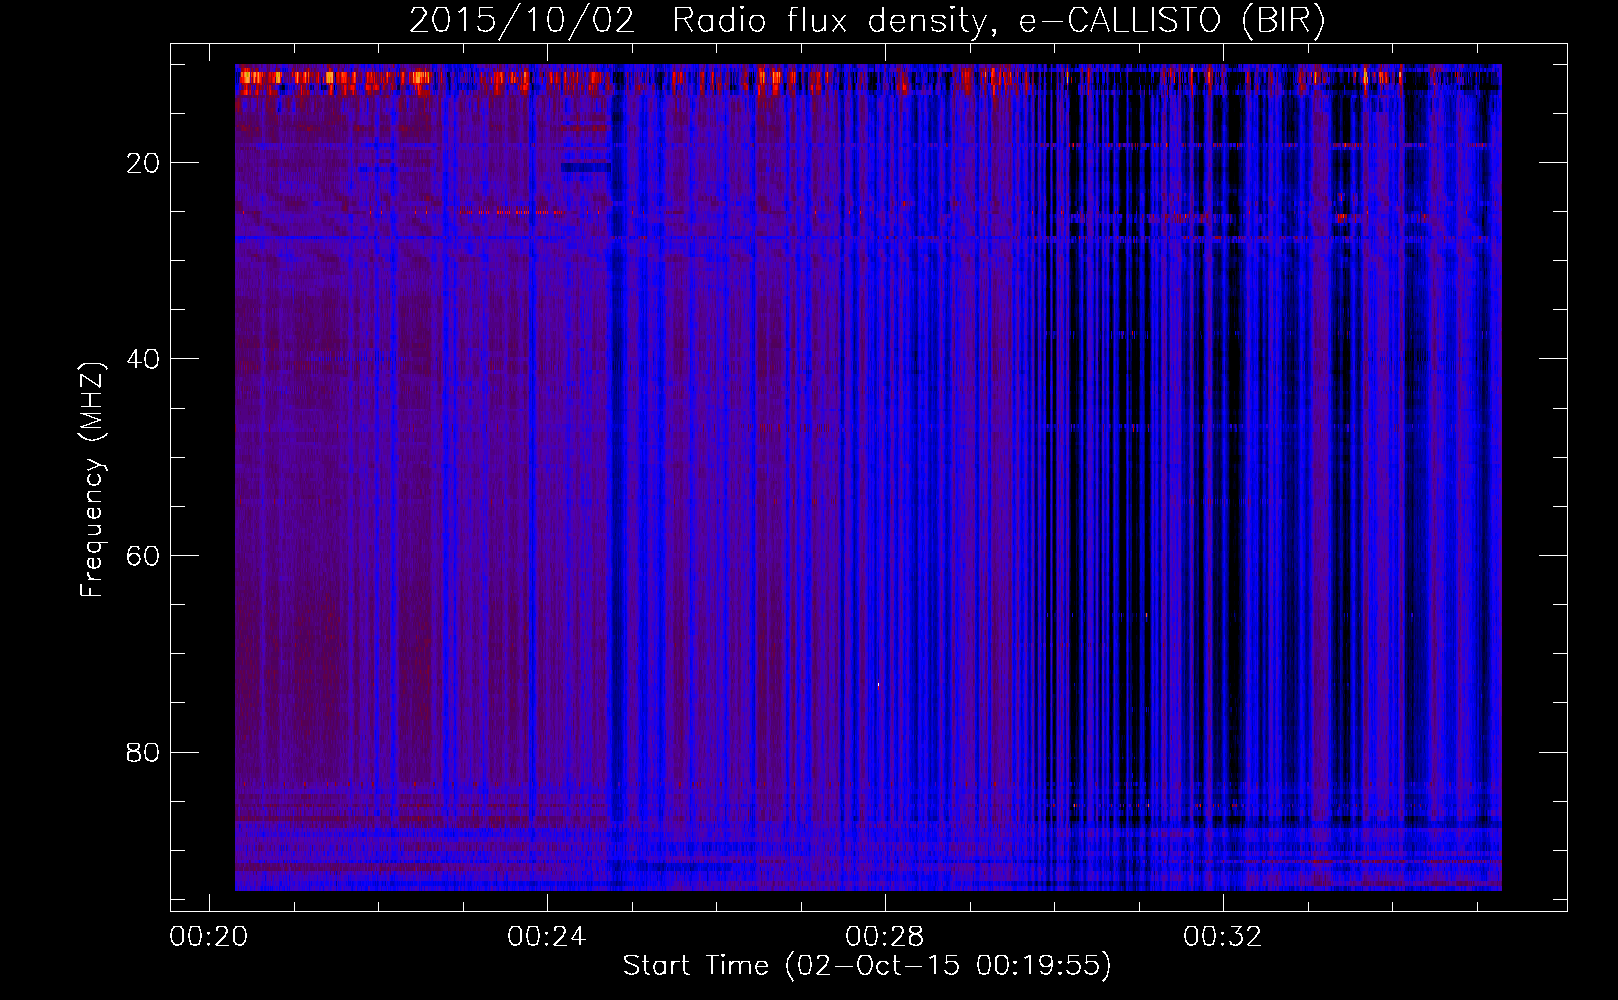Click the 00:32 time tick label
1618x1000 pixels.
pos(1222,937)
